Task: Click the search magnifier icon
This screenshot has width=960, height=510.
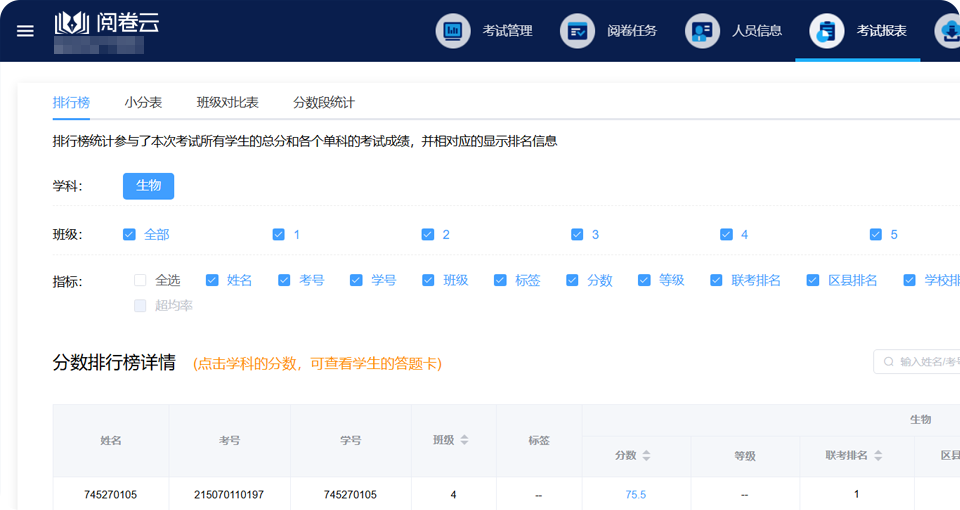Action: click(888, 362)
